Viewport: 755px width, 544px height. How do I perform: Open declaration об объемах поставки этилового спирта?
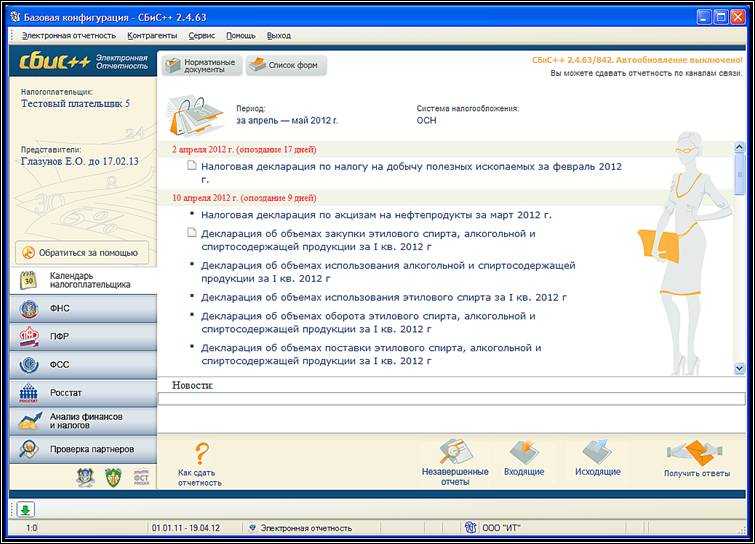[371, 354]
